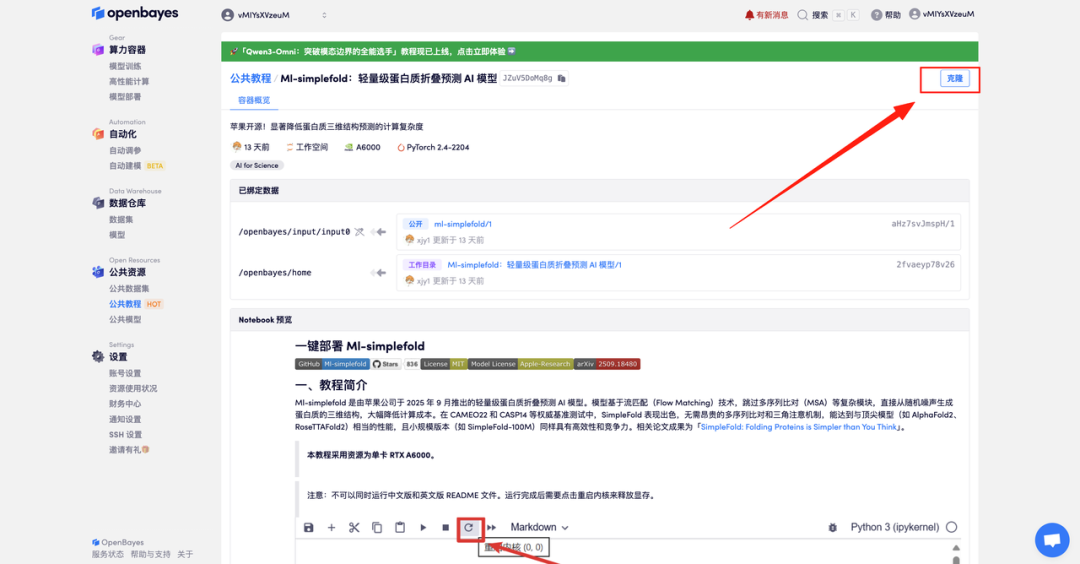Click the stop kernel square icon
This screenshot has width=1080, height=564.
point(446,527)
